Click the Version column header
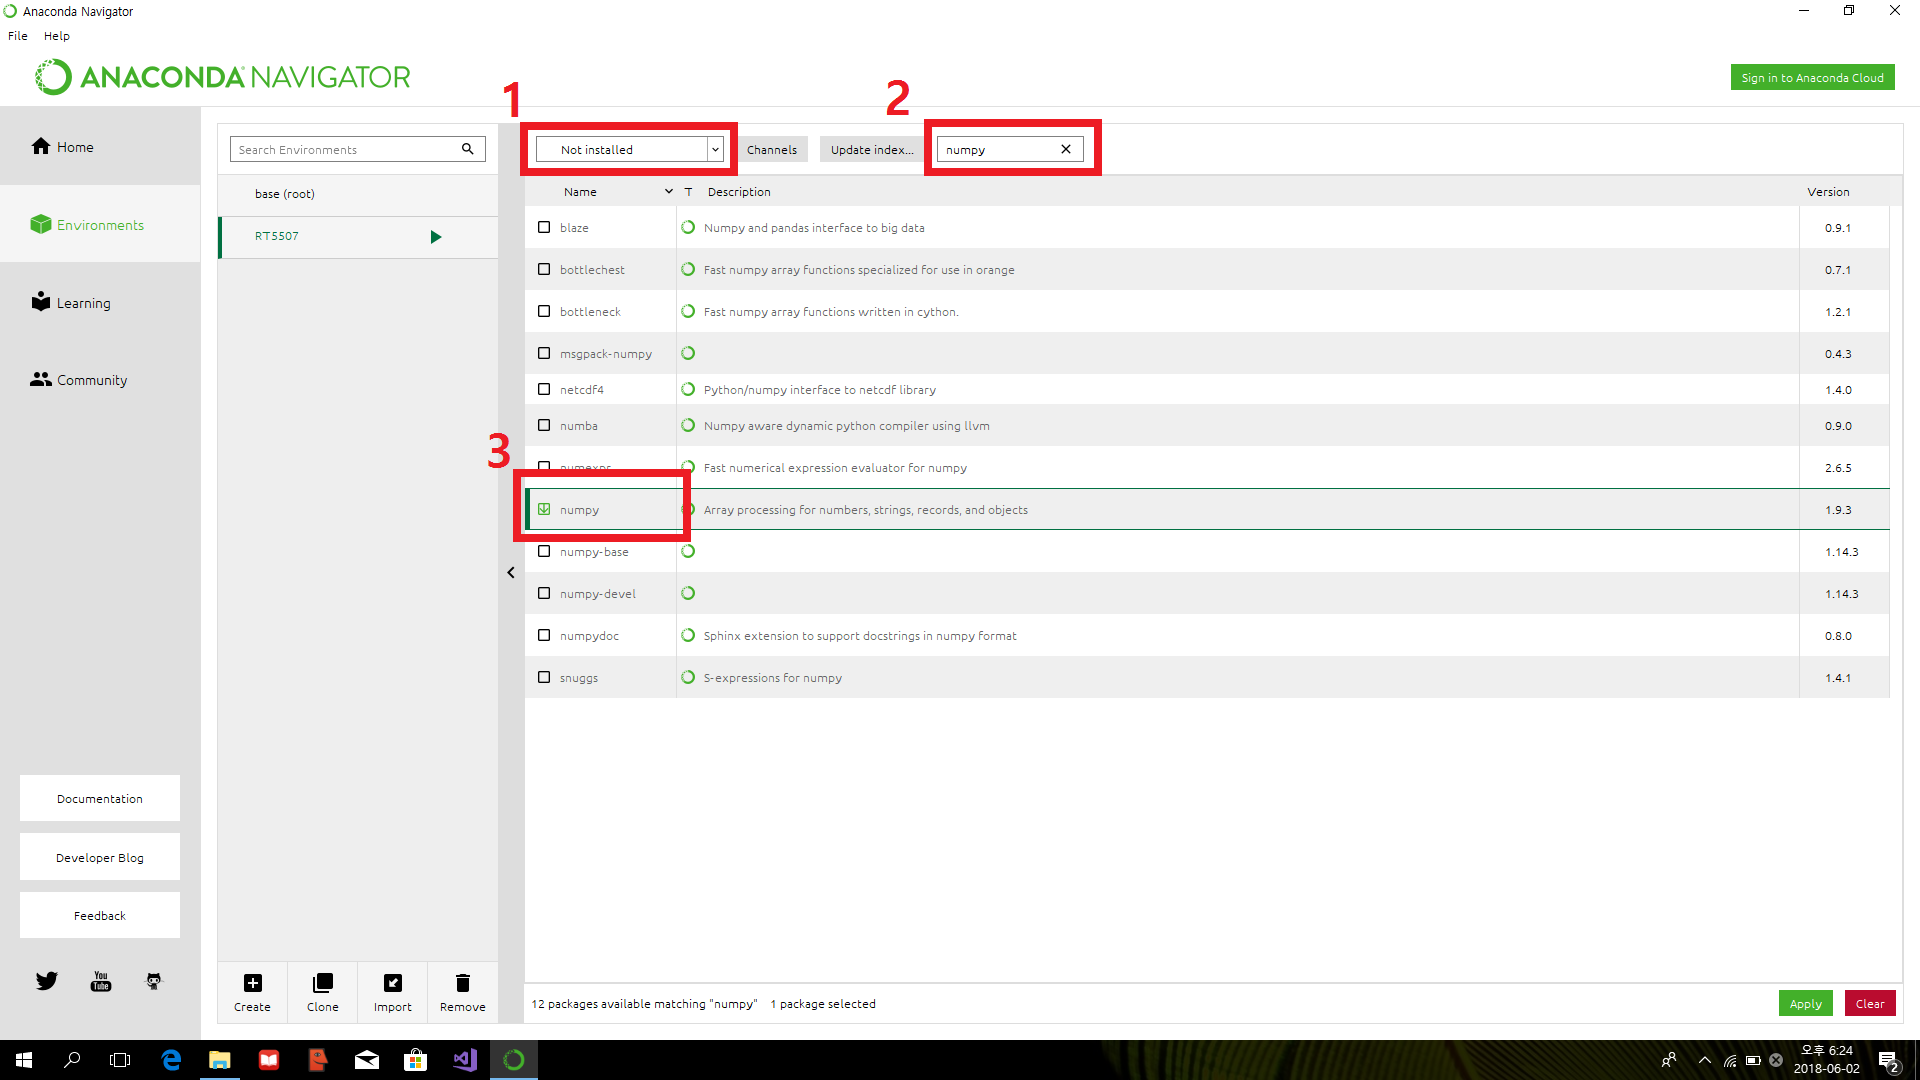1920x1080 pixels. point(1828,192)
